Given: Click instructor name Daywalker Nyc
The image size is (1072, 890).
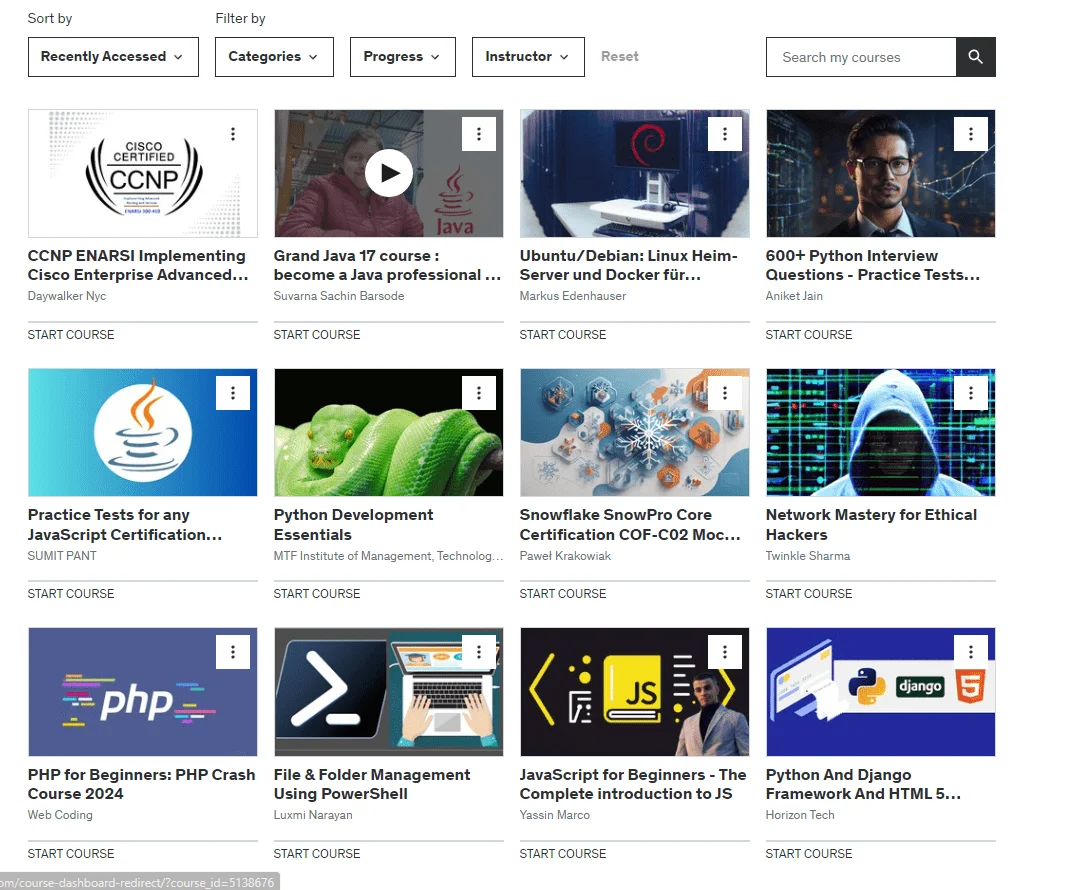Looking at the screenshot, I should [67, 296].
